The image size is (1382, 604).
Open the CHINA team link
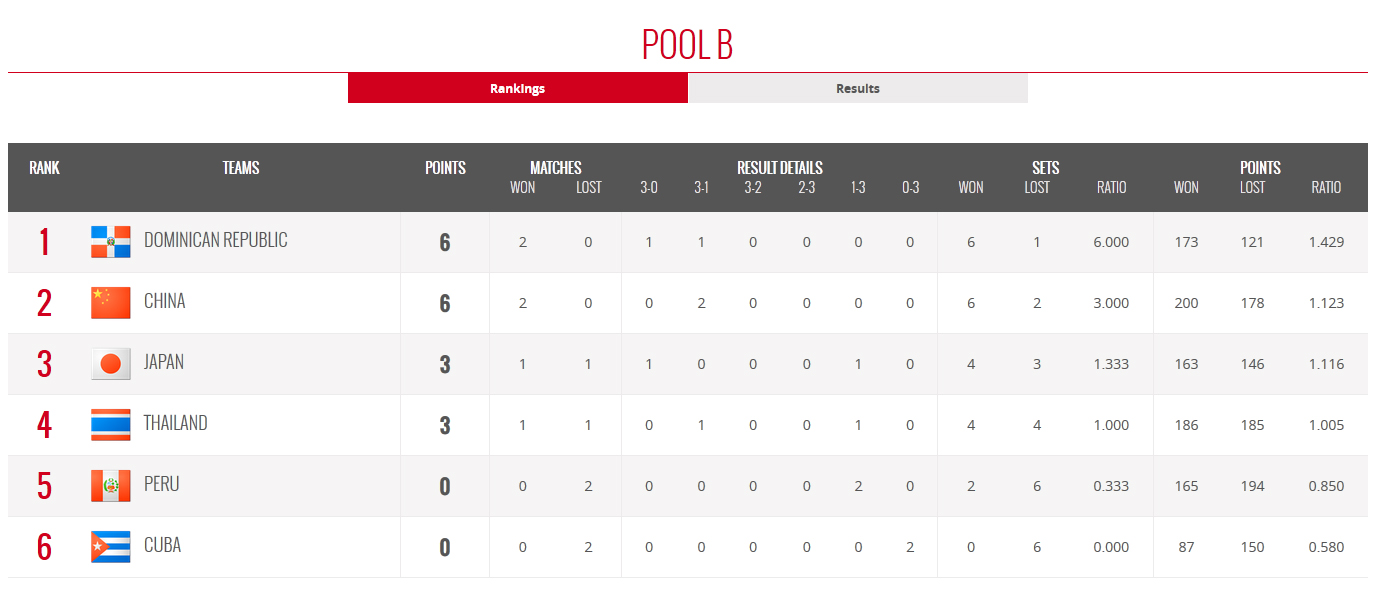165,301
